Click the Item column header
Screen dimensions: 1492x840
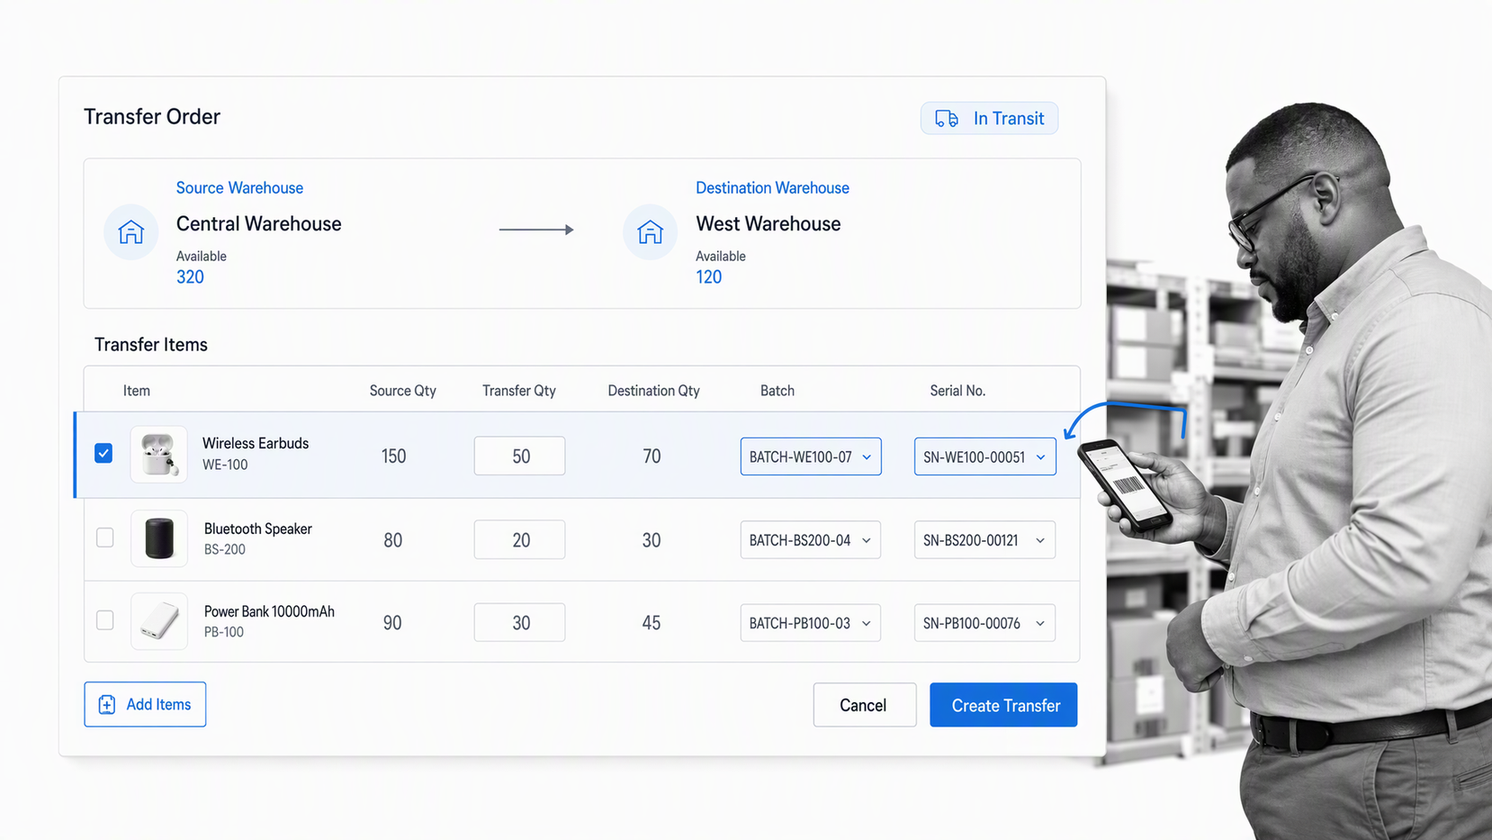137,391
